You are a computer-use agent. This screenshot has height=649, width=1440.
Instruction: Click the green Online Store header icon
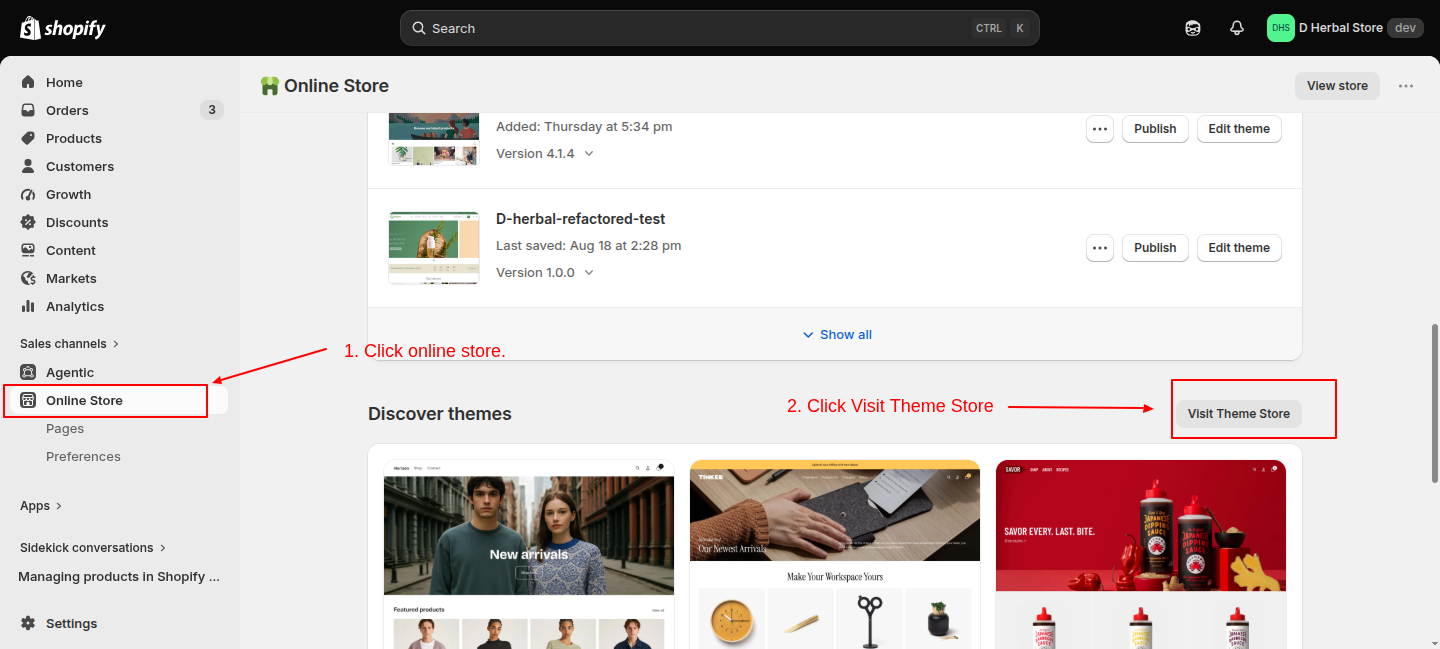coord(269,86)
